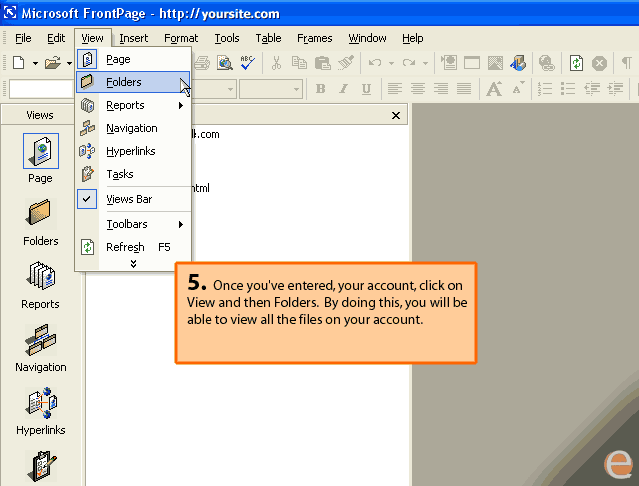Switch to Folders view in Views bar
This screenshot has width=639, height=486.
pos(40,218)
